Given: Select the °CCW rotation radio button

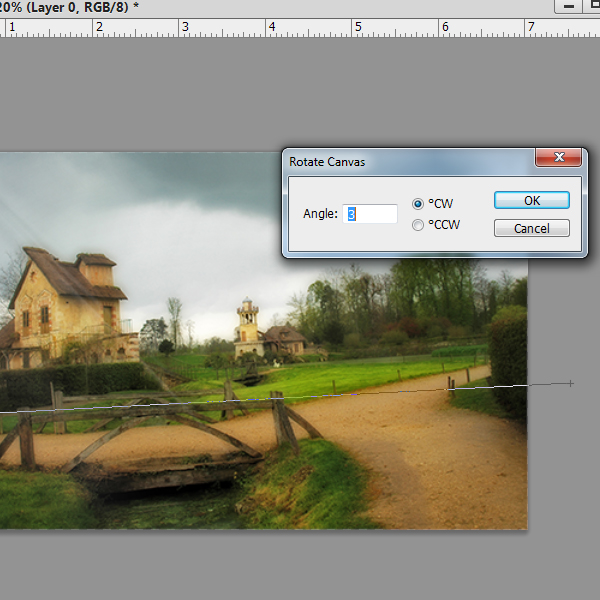Looking at the screenshot, I should [417, 225].
